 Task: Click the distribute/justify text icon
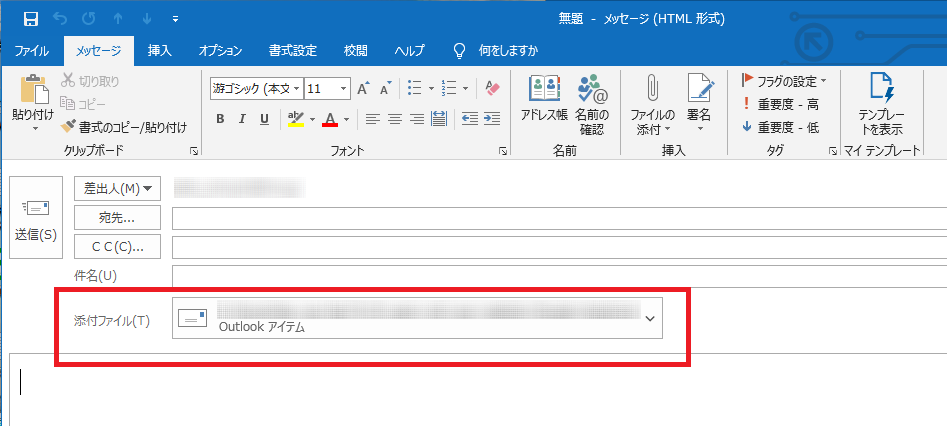point(438,119)
